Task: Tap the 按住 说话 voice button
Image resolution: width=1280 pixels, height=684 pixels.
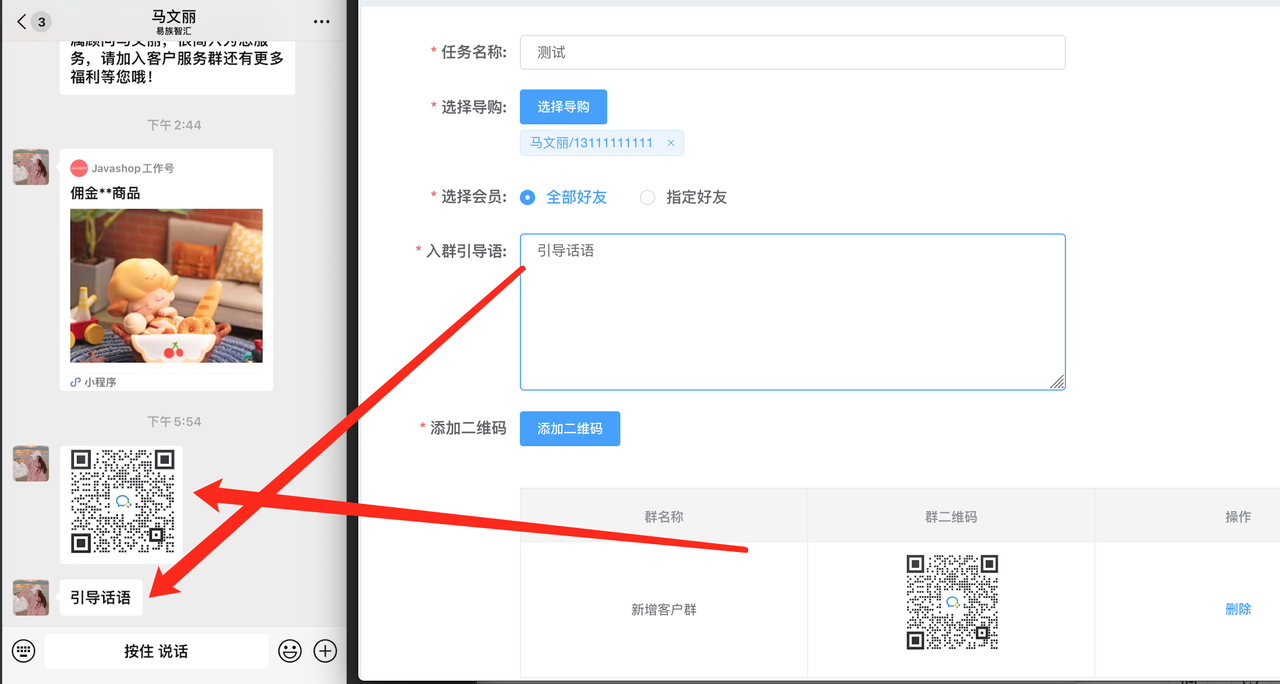Action: click(x=156, y=651)
